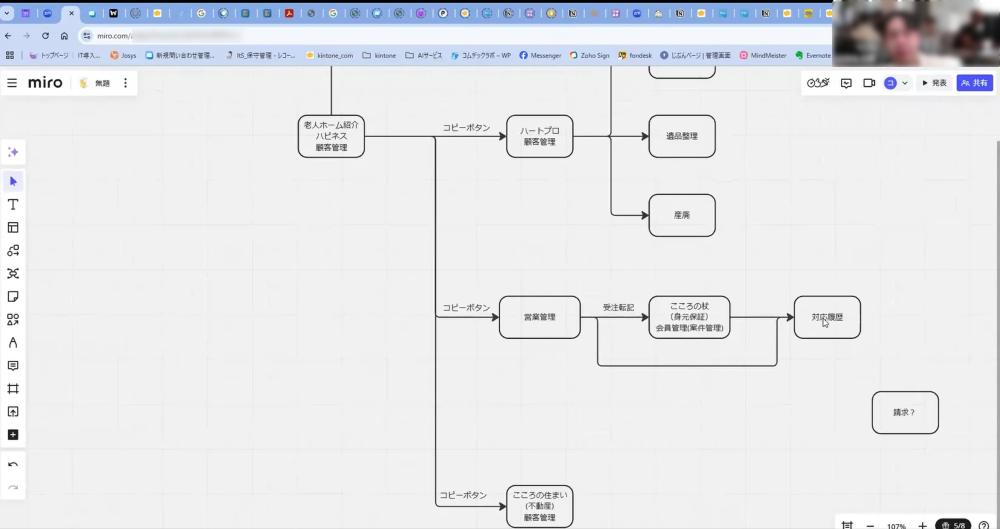Select the ハートプロ 顧客管理 node

540,136
